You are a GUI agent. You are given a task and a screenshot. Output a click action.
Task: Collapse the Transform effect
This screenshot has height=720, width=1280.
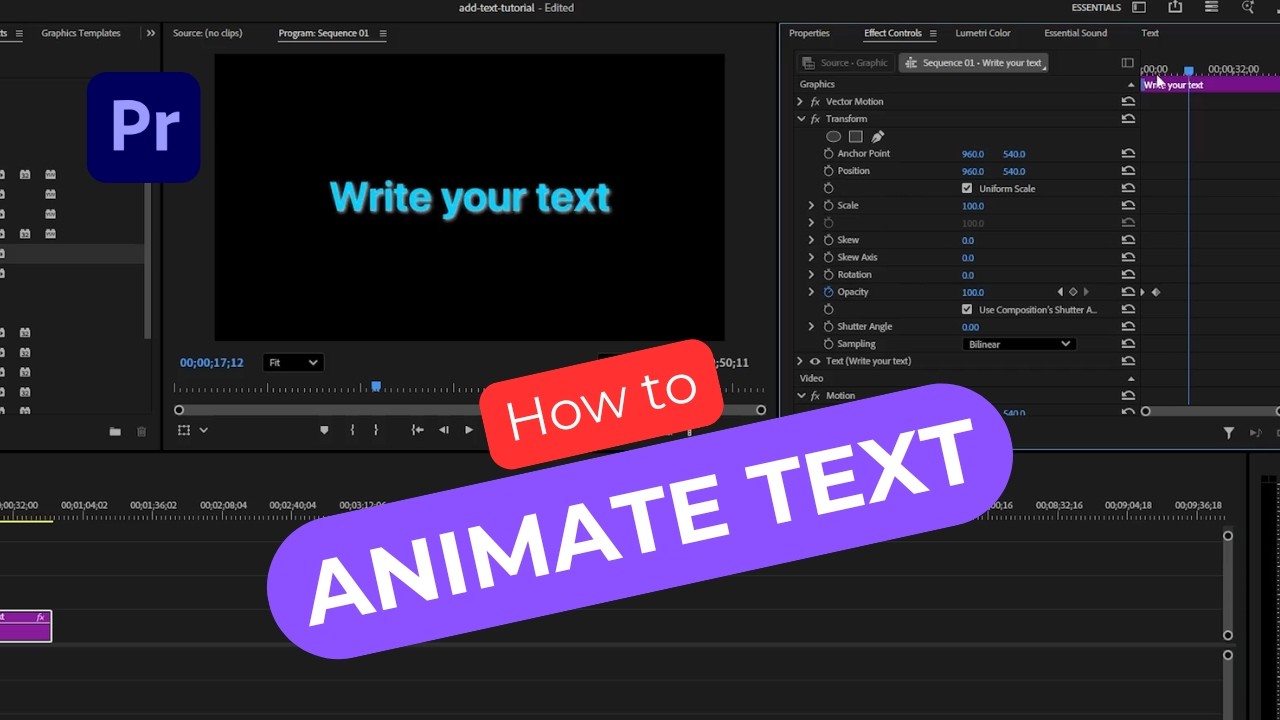point(800,119)
